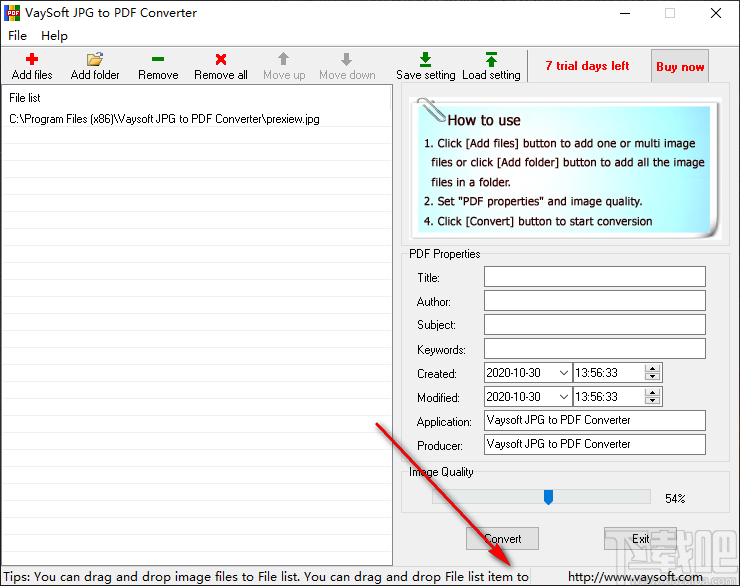Open the www.vaysoft.com link
The height and width of the screenshot is (586, 740).
coord(635,577)
